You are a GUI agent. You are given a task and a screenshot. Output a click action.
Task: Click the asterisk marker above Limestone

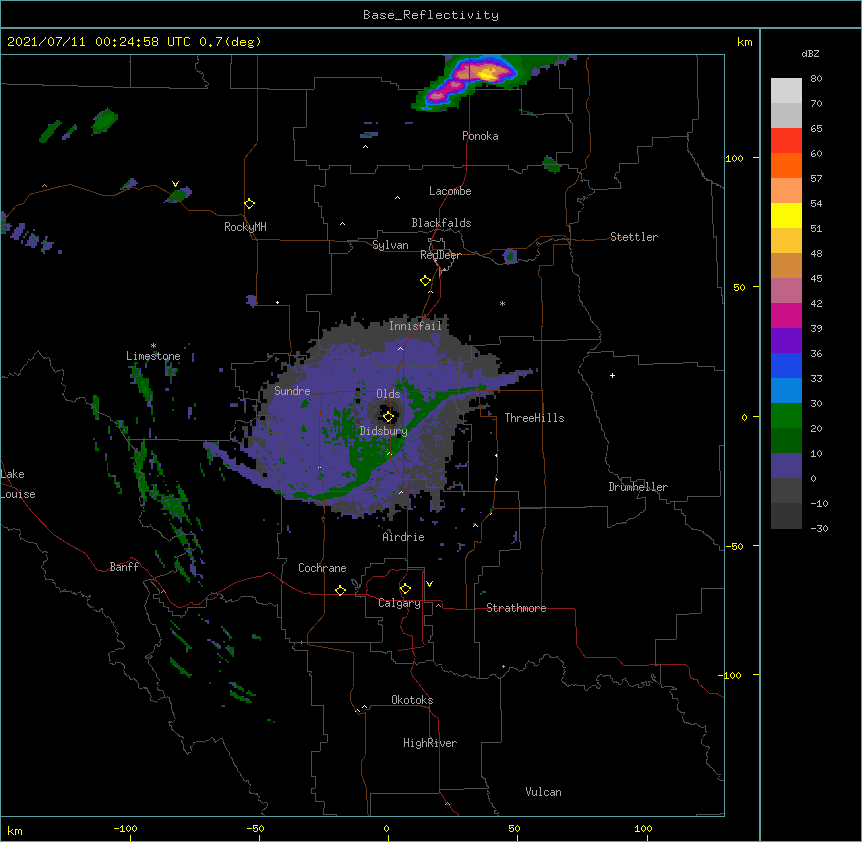(153, 346)
